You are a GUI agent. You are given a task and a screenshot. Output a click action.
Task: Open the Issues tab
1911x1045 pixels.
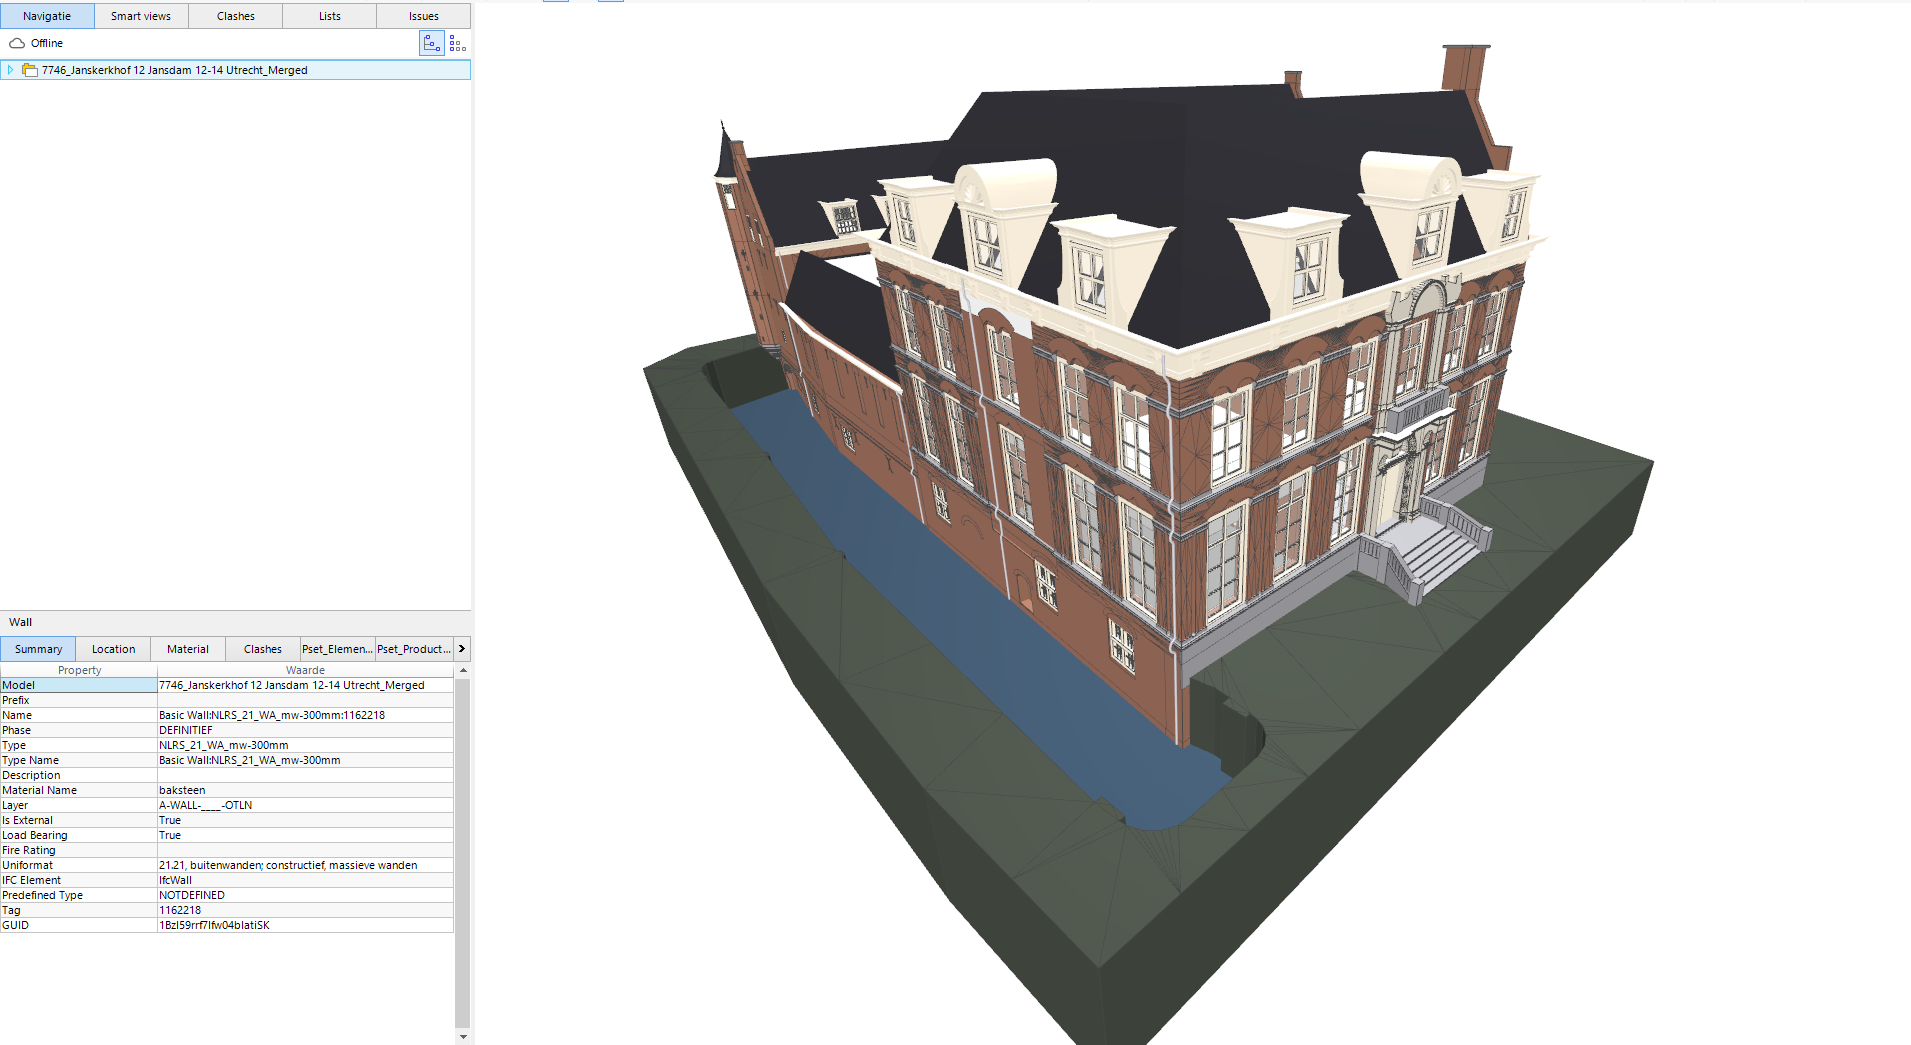tap(423, 16)
